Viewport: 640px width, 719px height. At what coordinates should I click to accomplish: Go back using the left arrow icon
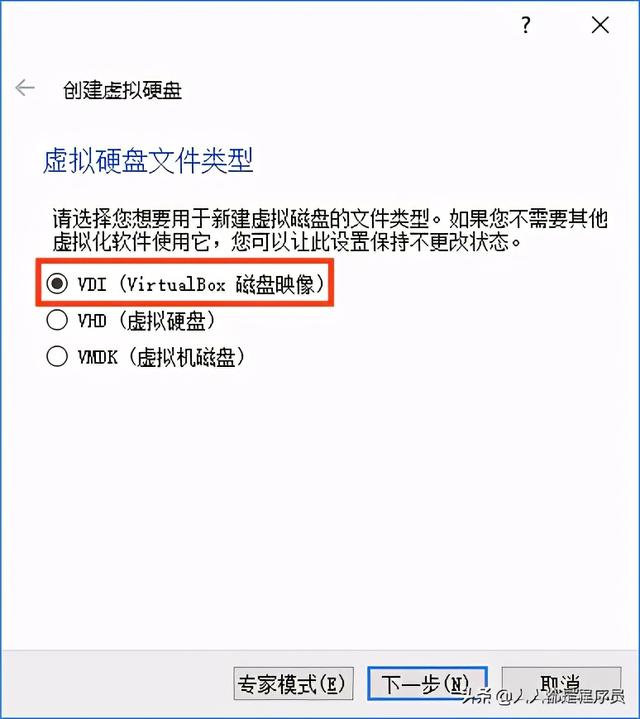tap(25, 87)
